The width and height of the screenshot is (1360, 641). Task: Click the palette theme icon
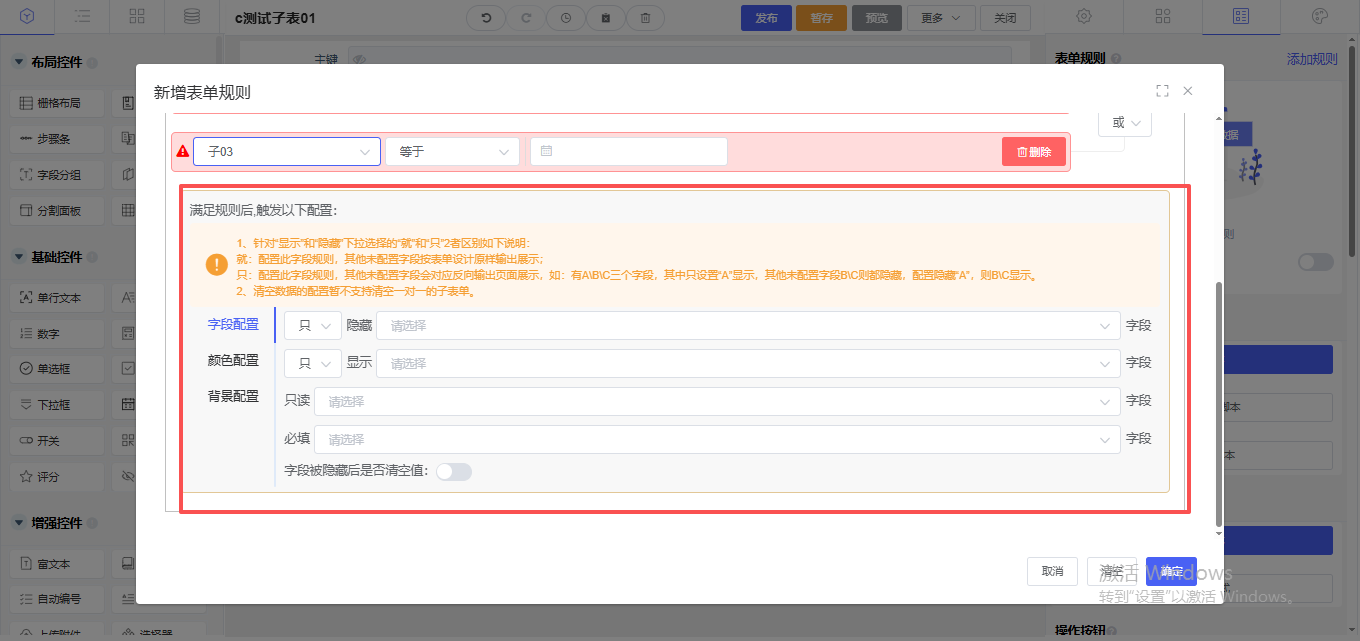[1319, 16]
